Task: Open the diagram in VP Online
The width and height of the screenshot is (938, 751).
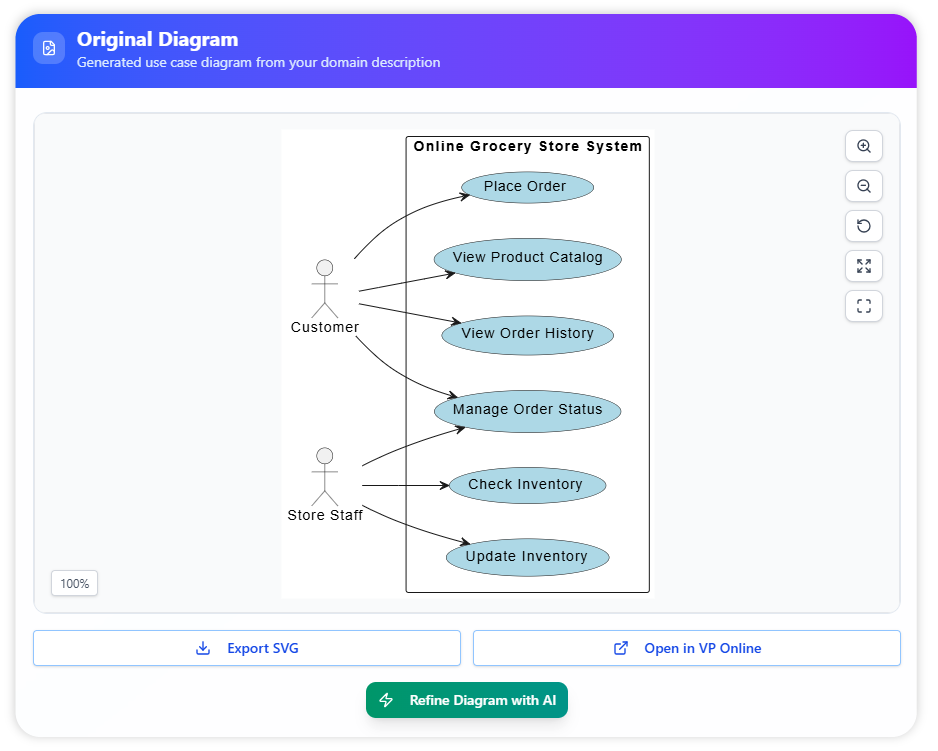Action: 687,648
